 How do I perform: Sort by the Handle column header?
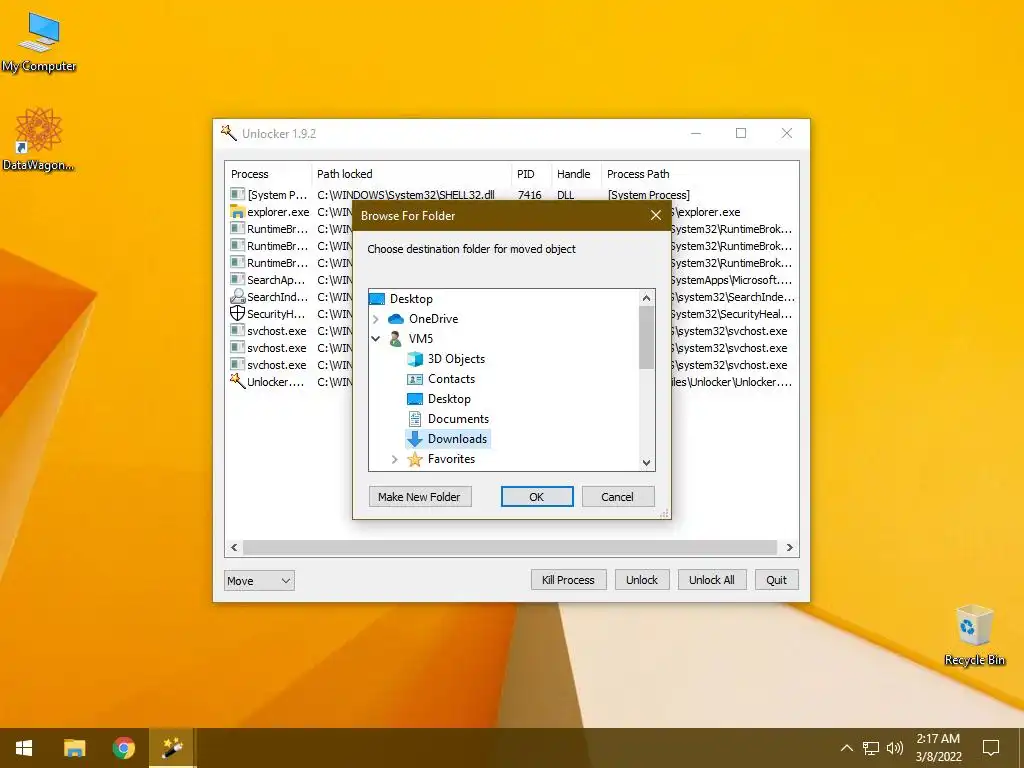coord(576,174)
